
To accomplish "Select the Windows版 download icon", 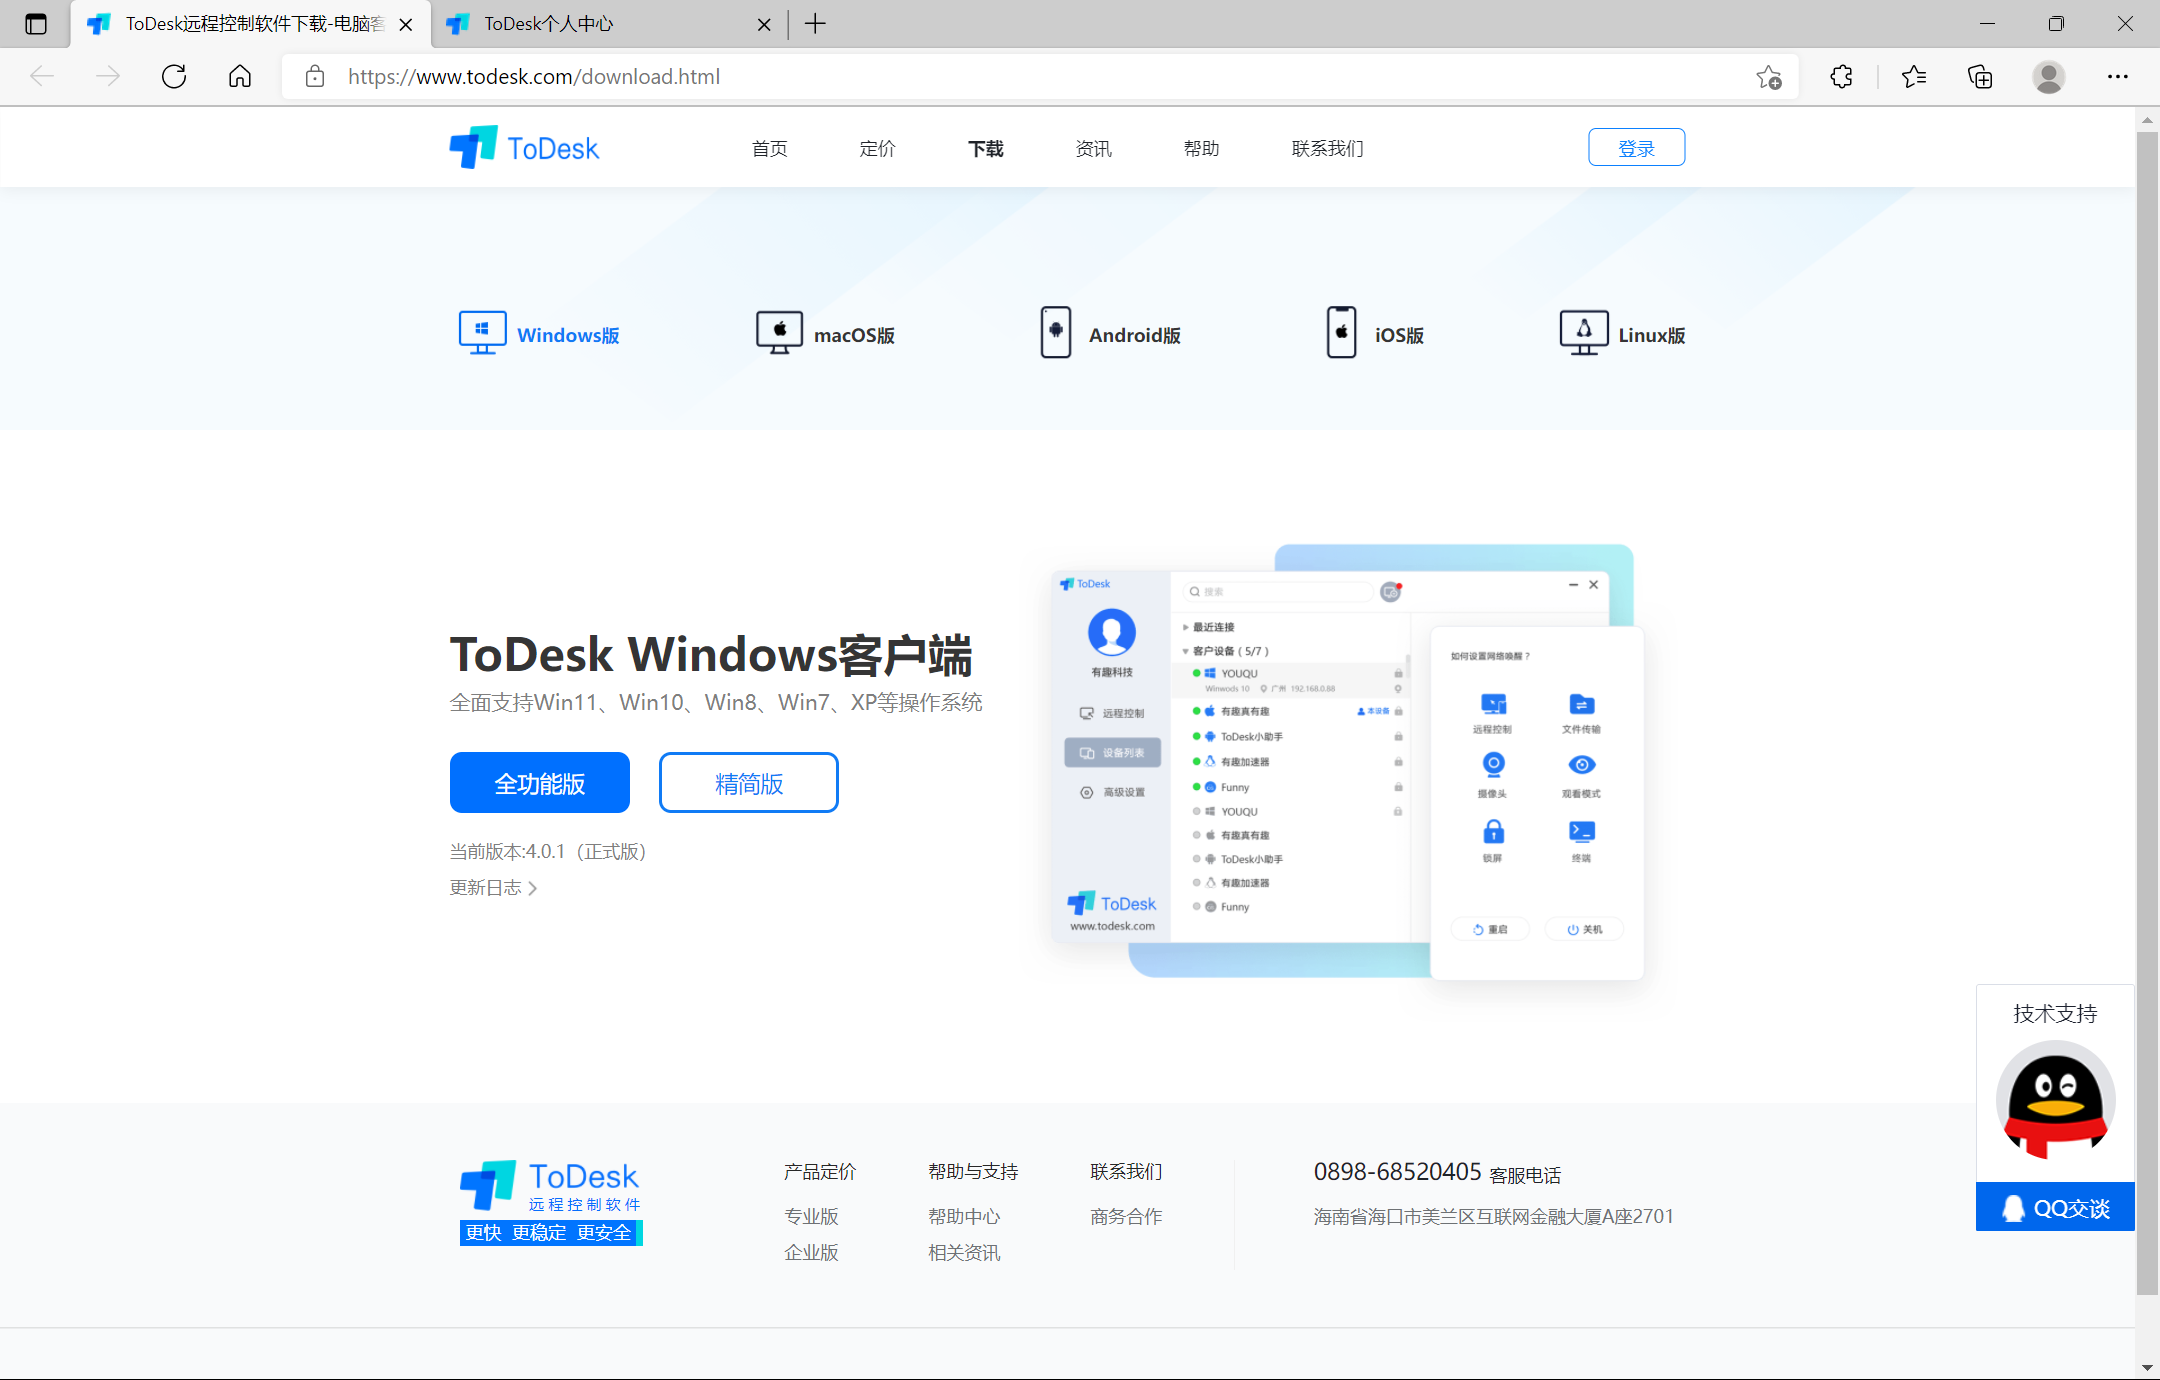I will [x=482, y=332].
